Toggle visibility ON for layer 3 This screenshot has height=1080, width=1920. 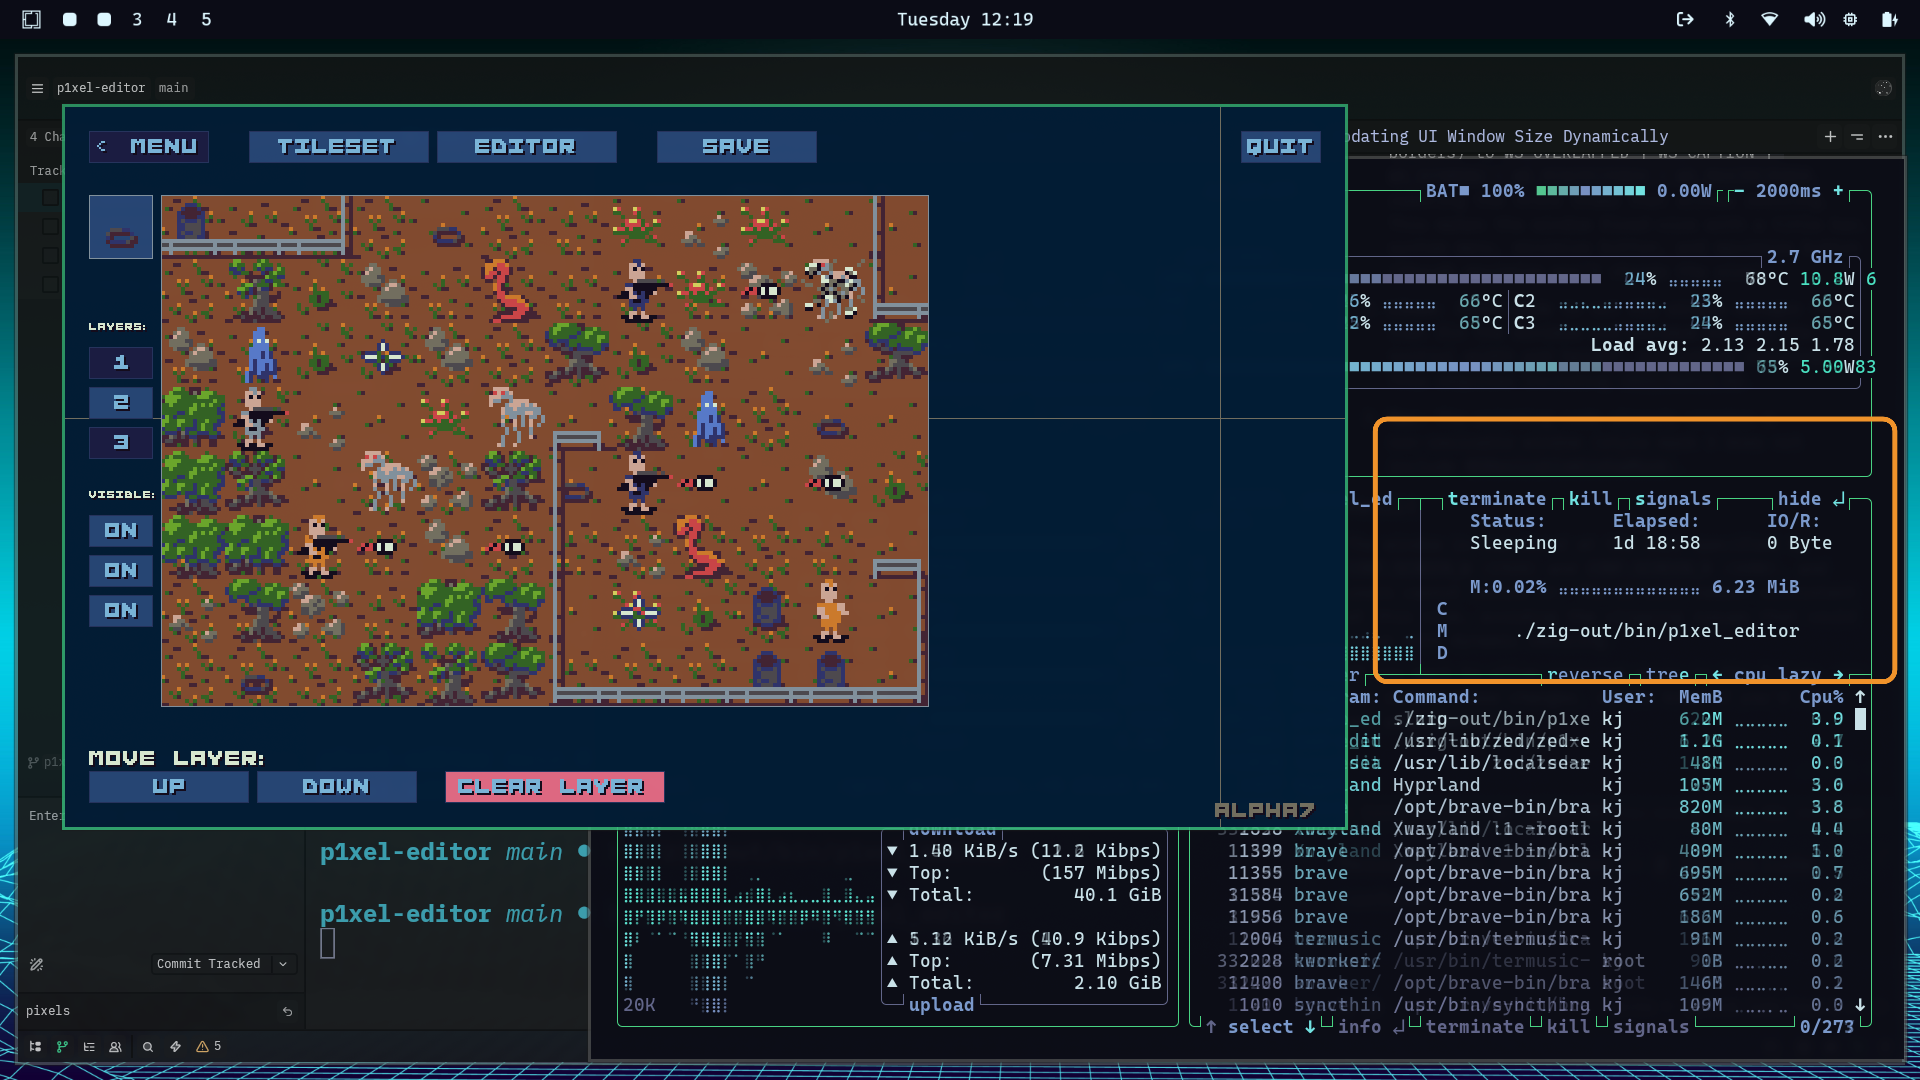pos(121,610)
